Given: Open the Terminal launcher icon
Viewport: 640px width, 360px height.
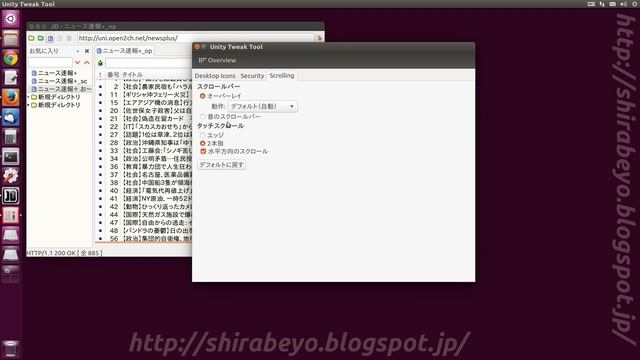Looking at the screenshot, I should coord(11,157).
